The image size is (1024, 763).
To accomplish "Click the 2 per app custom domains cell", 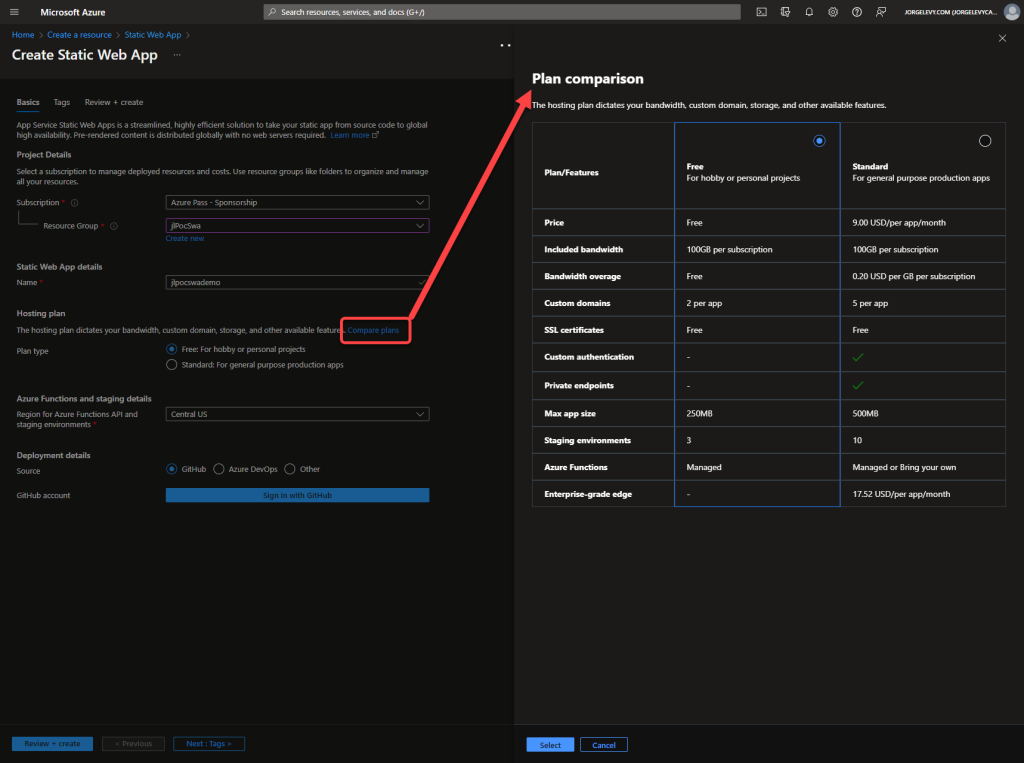I will click(x=757, y=303).
